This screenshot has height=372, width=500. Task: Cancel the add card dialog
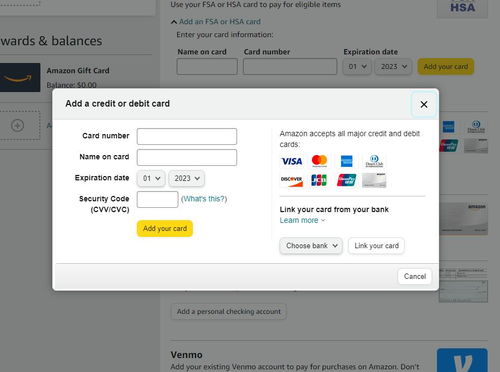tap(415, 276)
